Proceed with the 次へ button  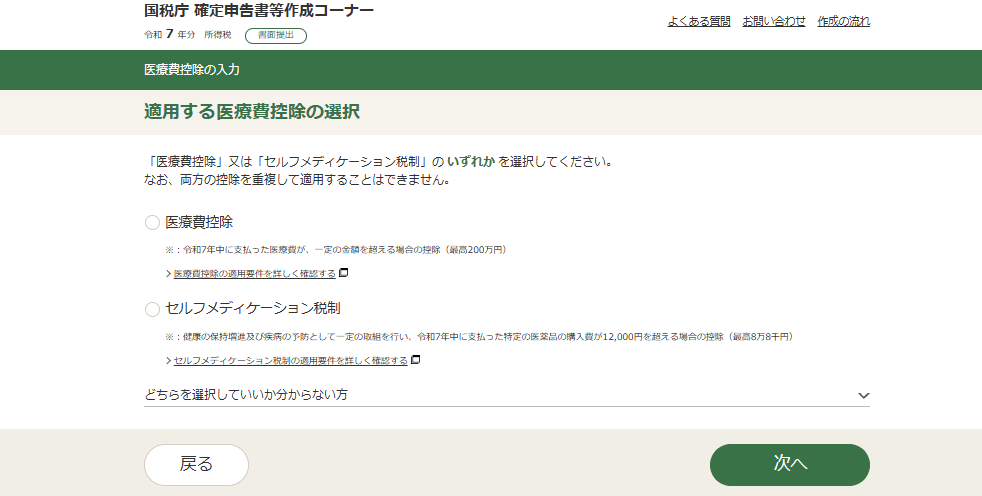790,465
